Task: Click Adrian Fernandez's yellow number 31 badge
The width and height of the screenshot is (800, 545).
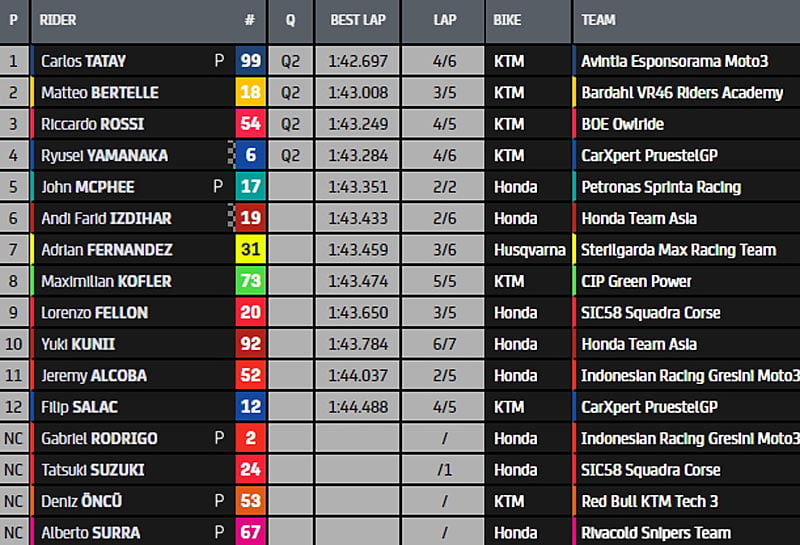Action: point(250,250)
